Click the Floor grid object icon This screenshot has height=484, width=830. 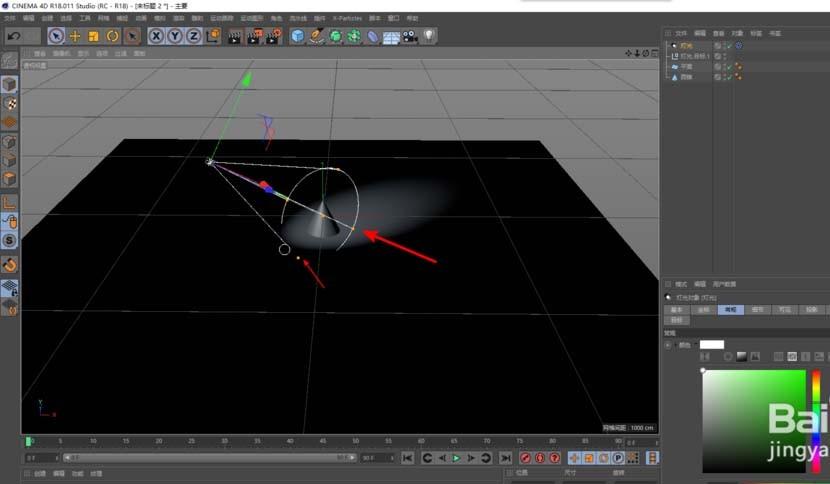(391, 36)
